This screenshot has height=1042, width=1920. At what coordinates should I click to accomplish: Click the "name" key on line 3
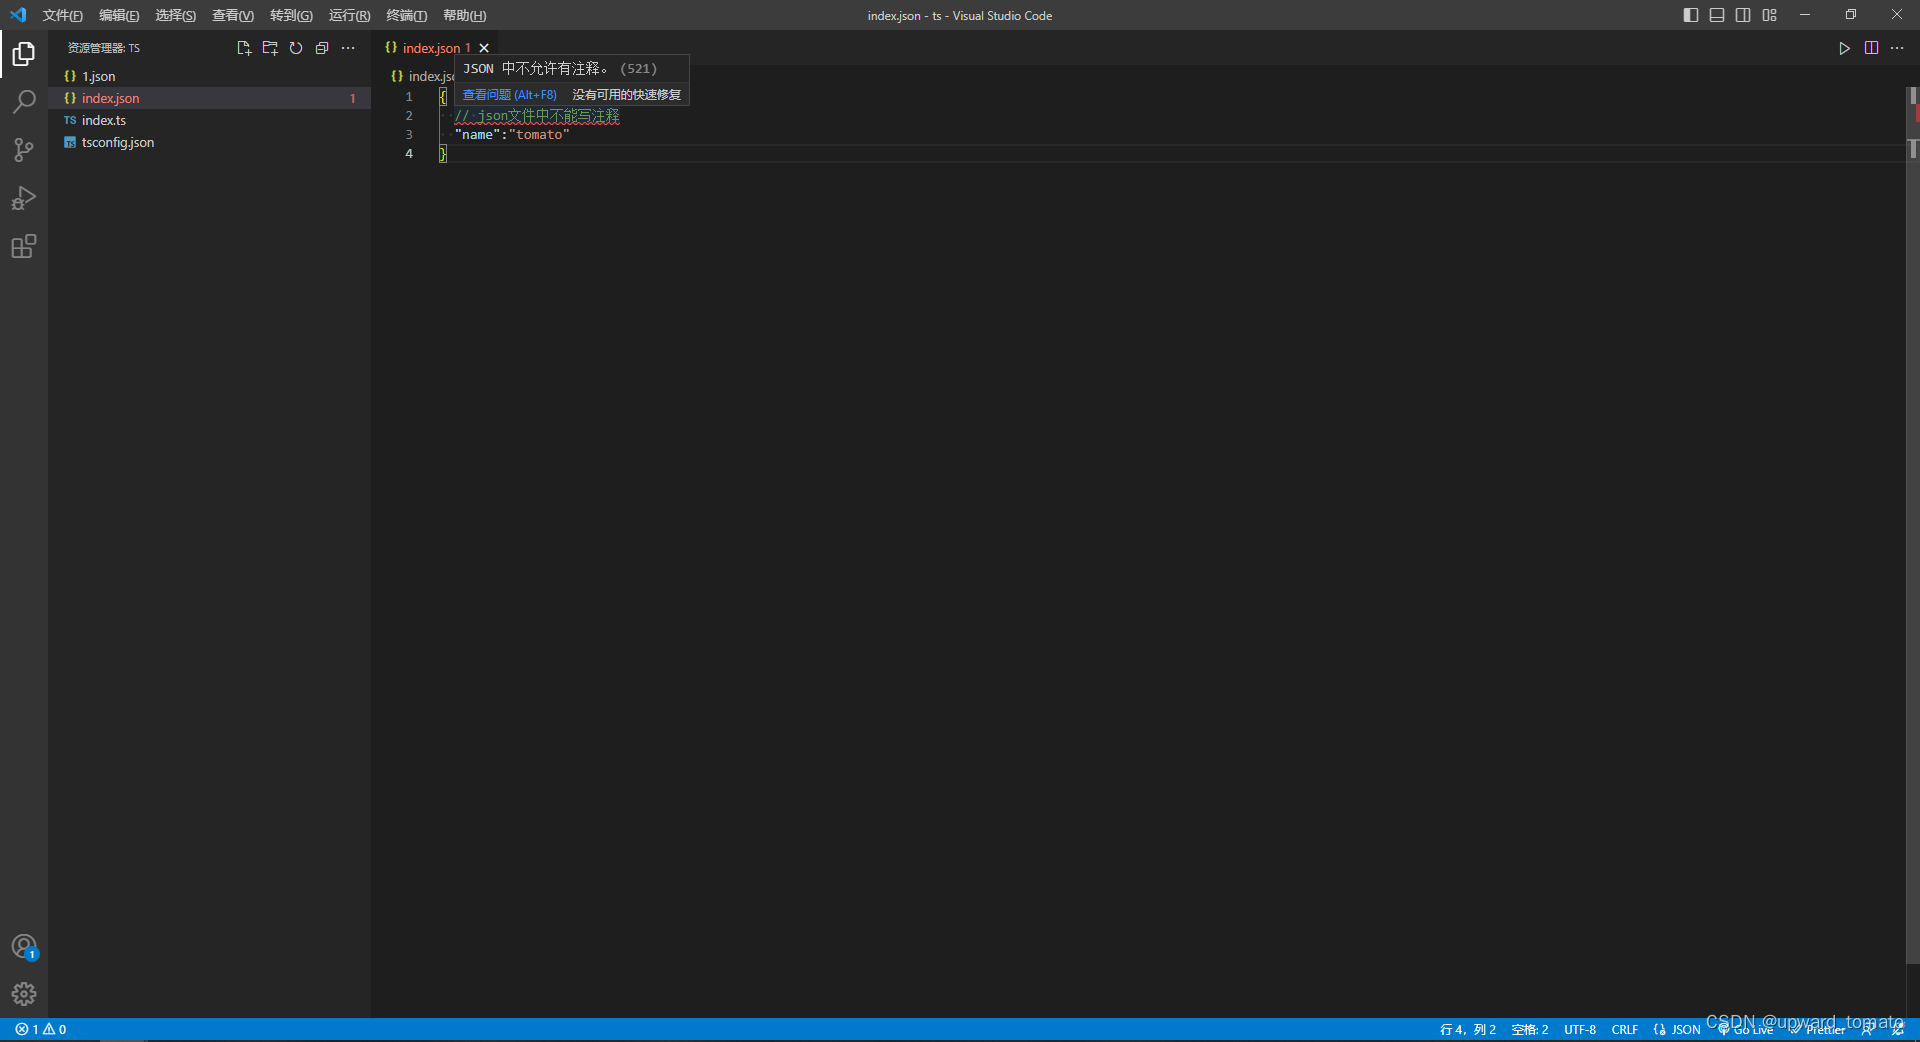[x=477, y=135]
